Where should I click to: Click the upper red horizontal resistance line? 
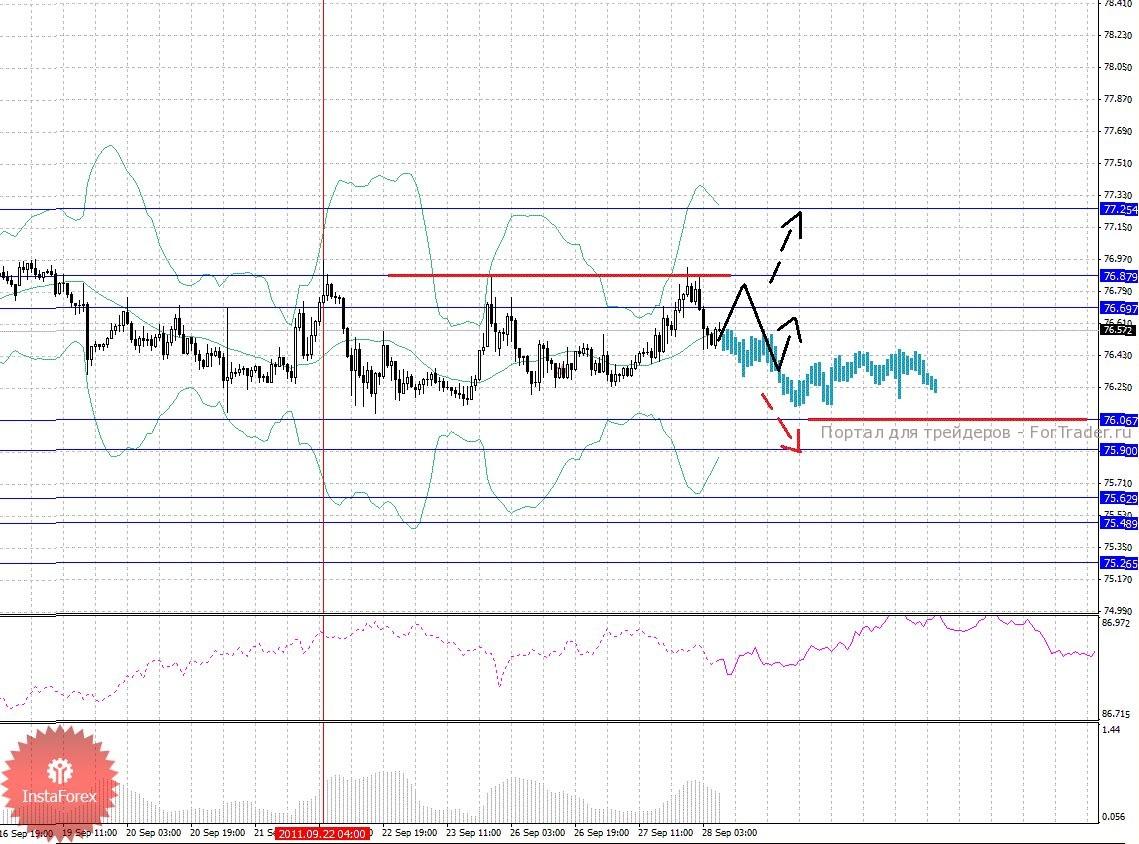point(559,275)
